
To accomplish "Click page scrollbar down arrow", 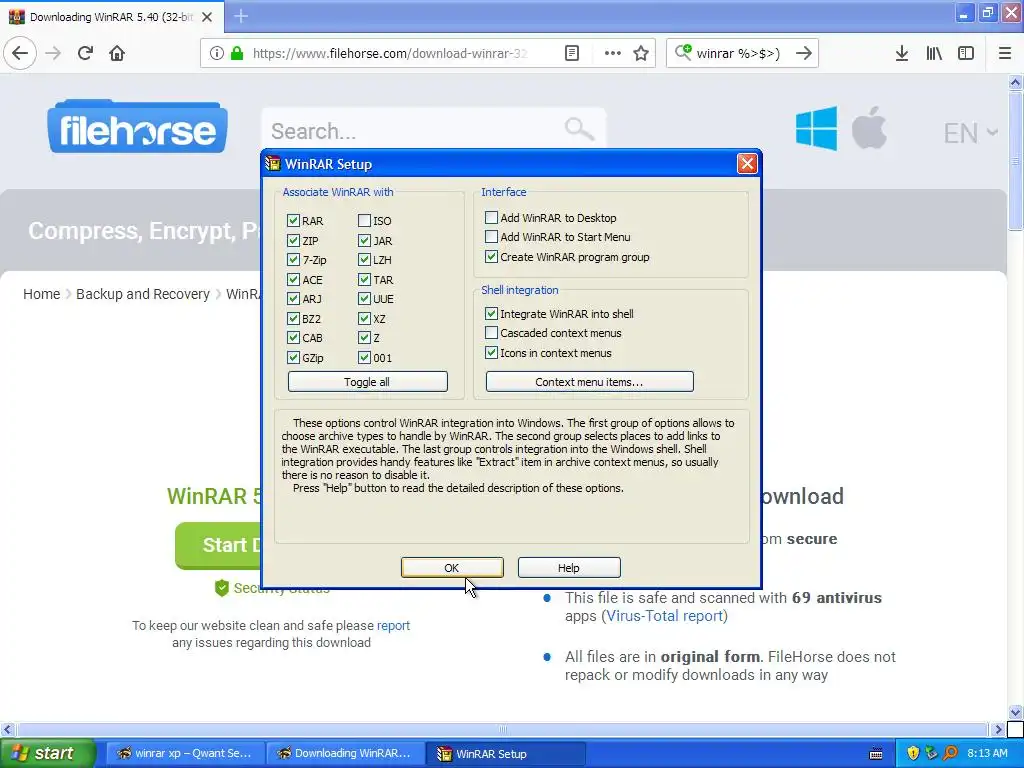I will pos(1015,712).
